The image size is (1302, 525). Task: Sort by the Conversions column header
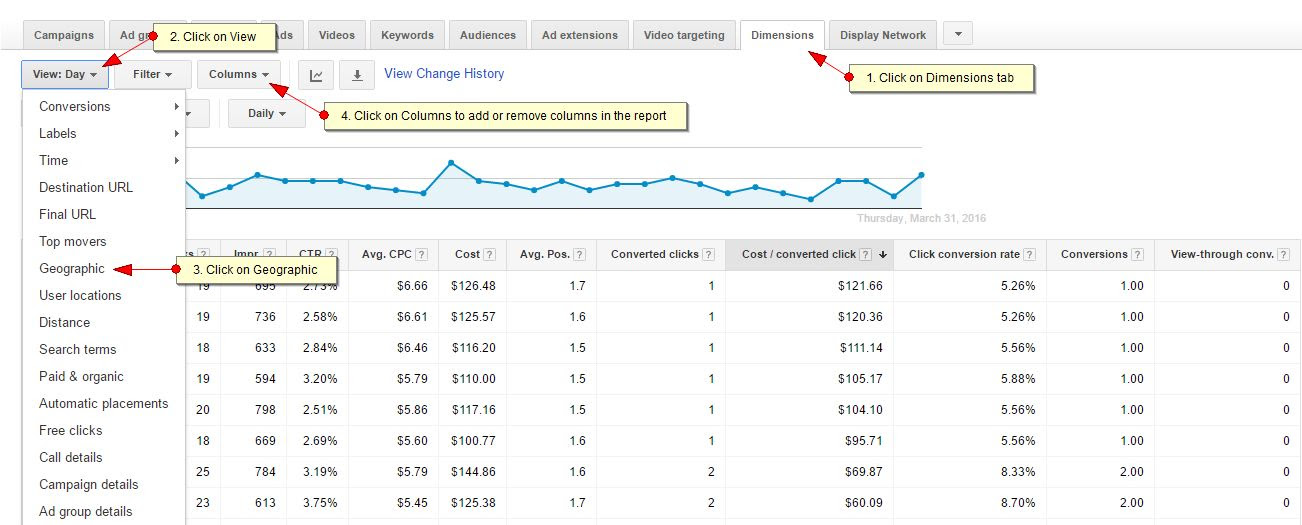[1094, 254]
